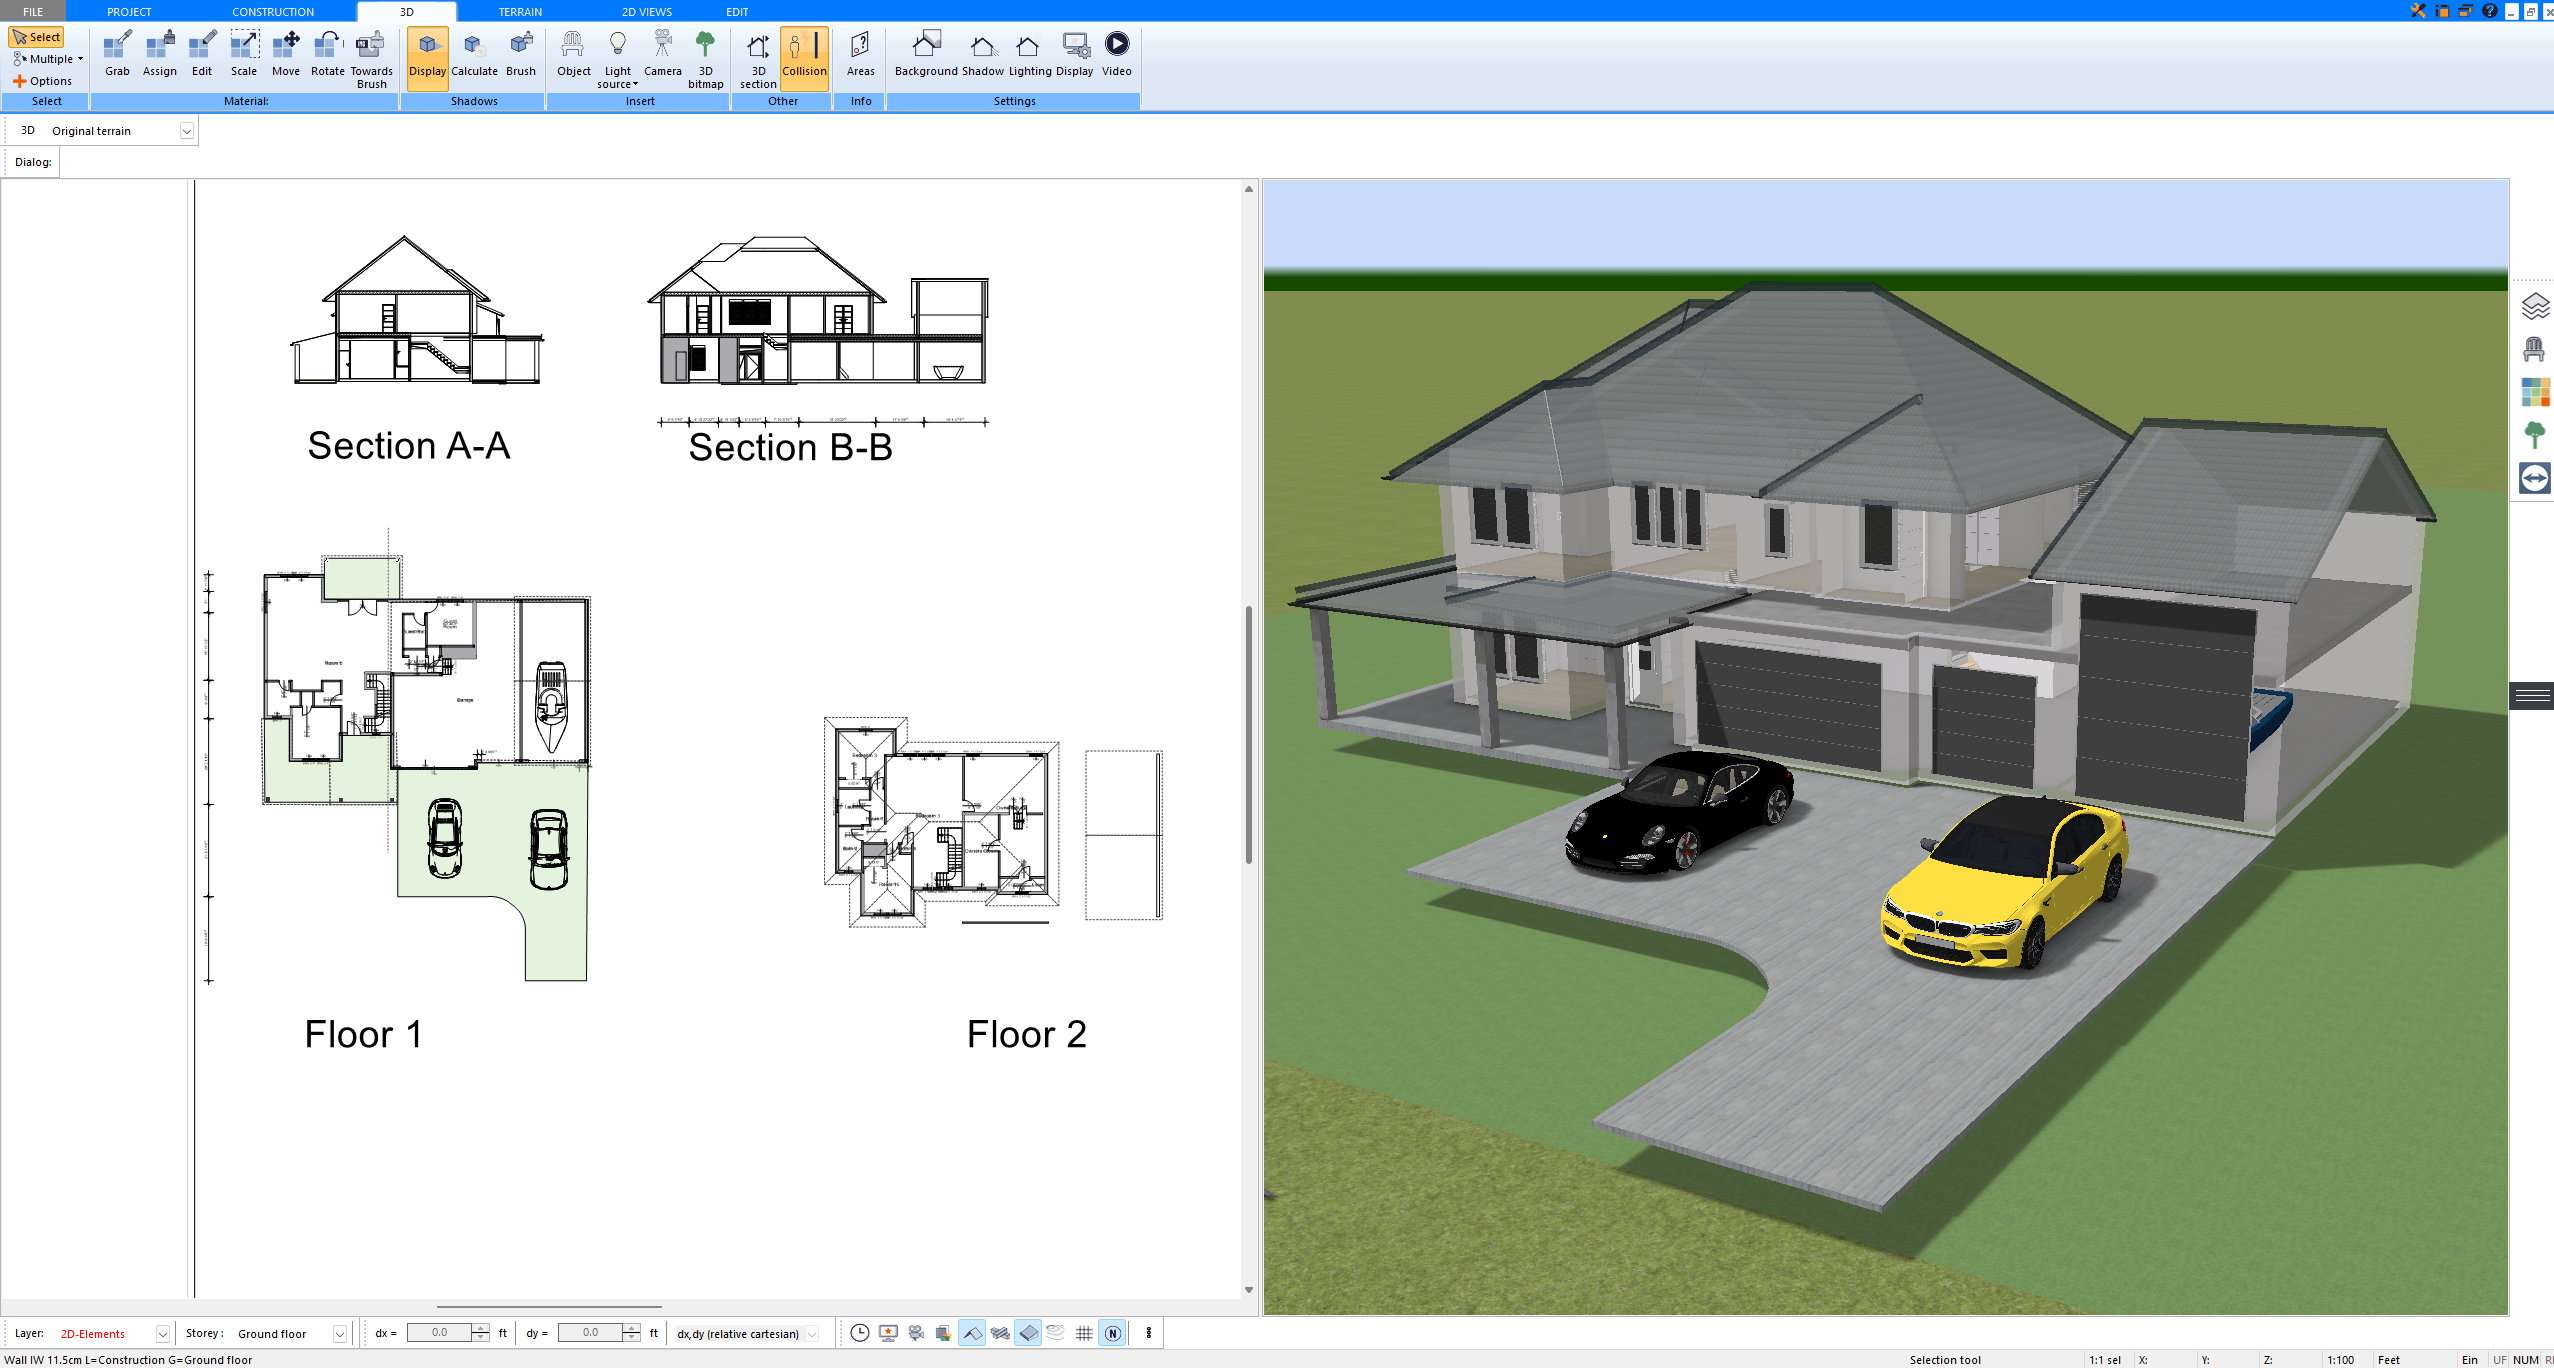2554x1368 pixels.
Task: Pick the Move material tool
Action: [x=286, y=54]
